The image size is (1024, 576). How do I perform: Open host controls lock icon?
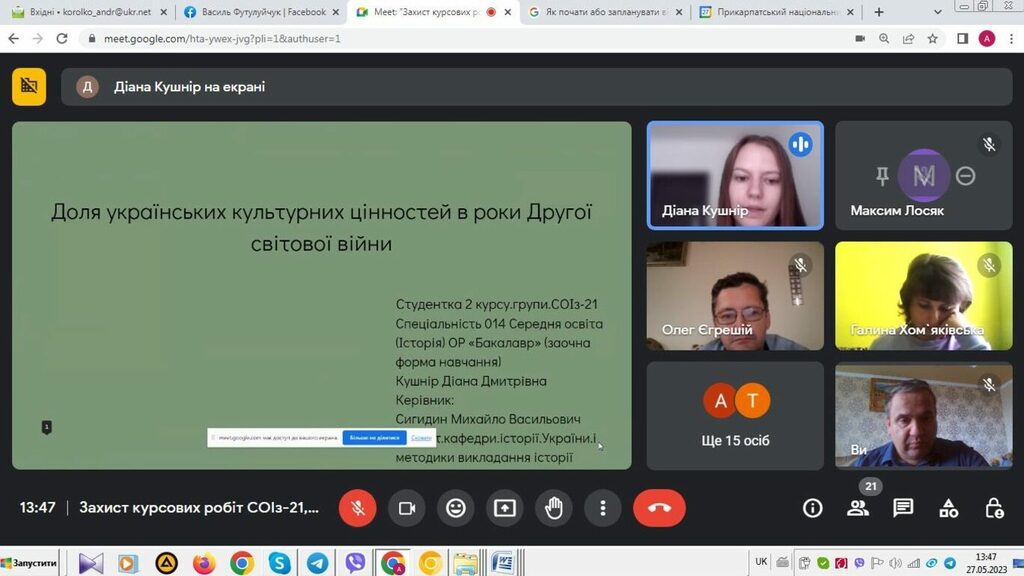[994, 508]
